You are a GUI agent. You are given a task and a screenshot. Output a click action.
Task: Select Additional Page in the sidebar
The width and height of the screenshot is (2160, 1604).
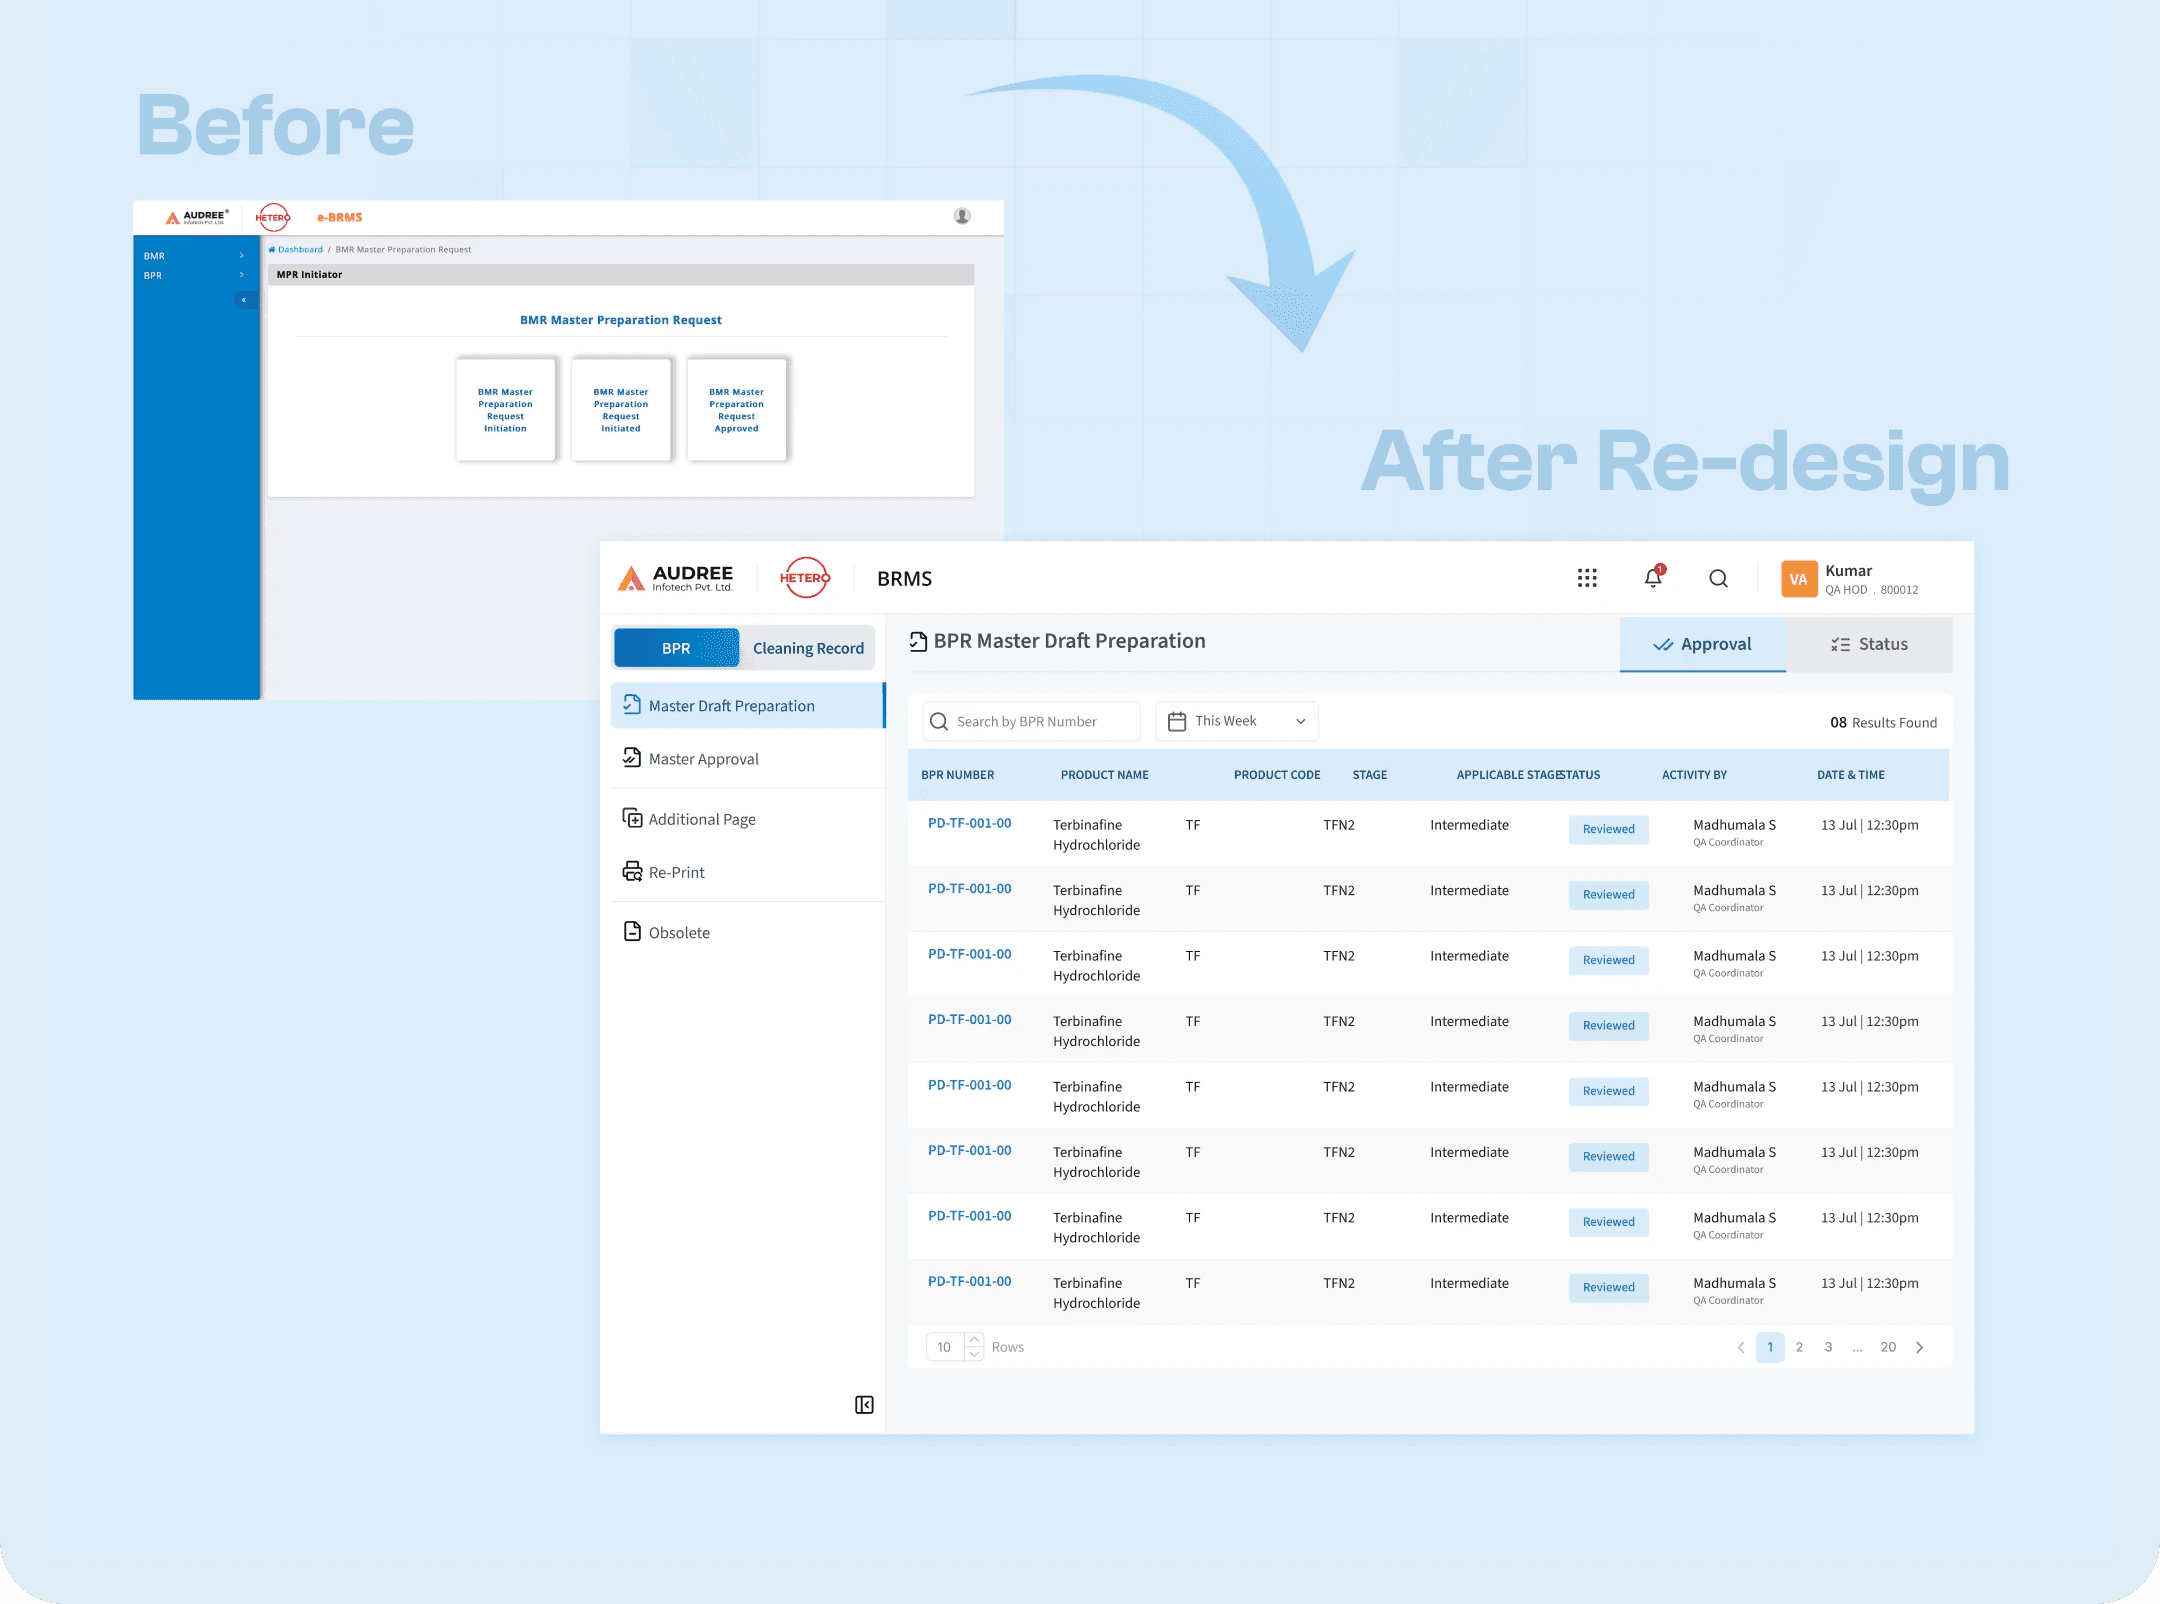click(x=701, y=818)
